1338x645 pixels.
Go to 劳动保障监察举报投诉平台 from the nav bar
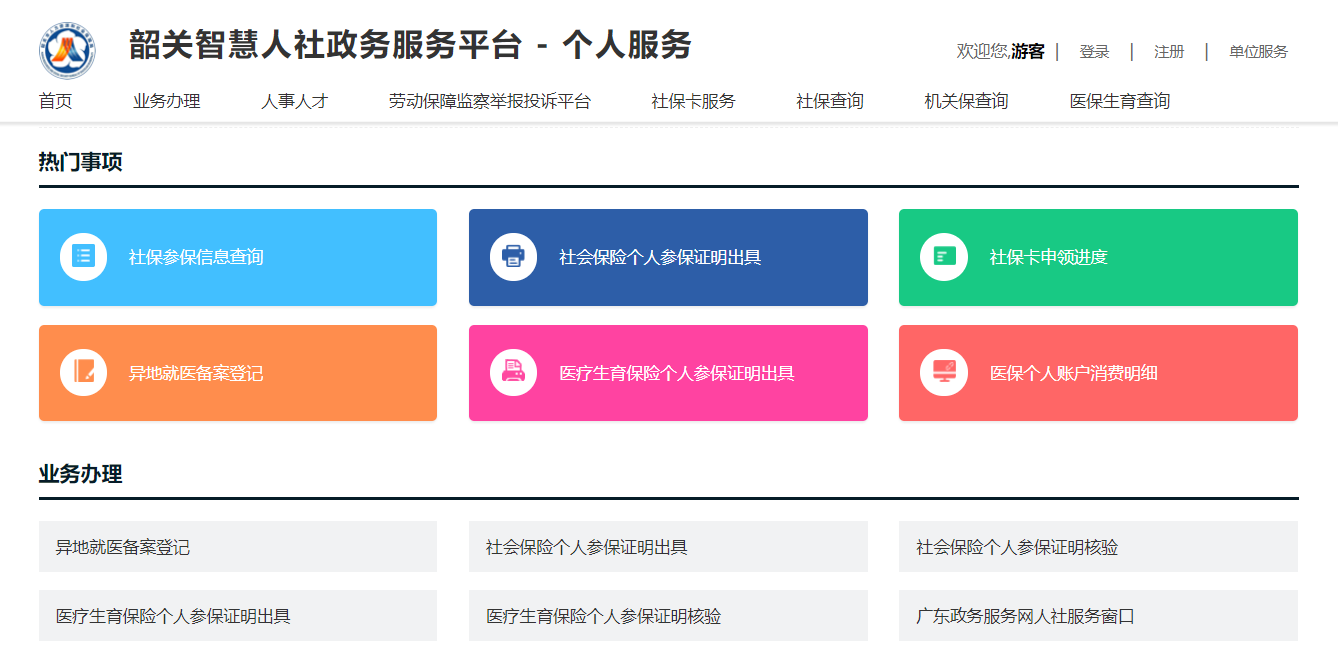[489, 101]
